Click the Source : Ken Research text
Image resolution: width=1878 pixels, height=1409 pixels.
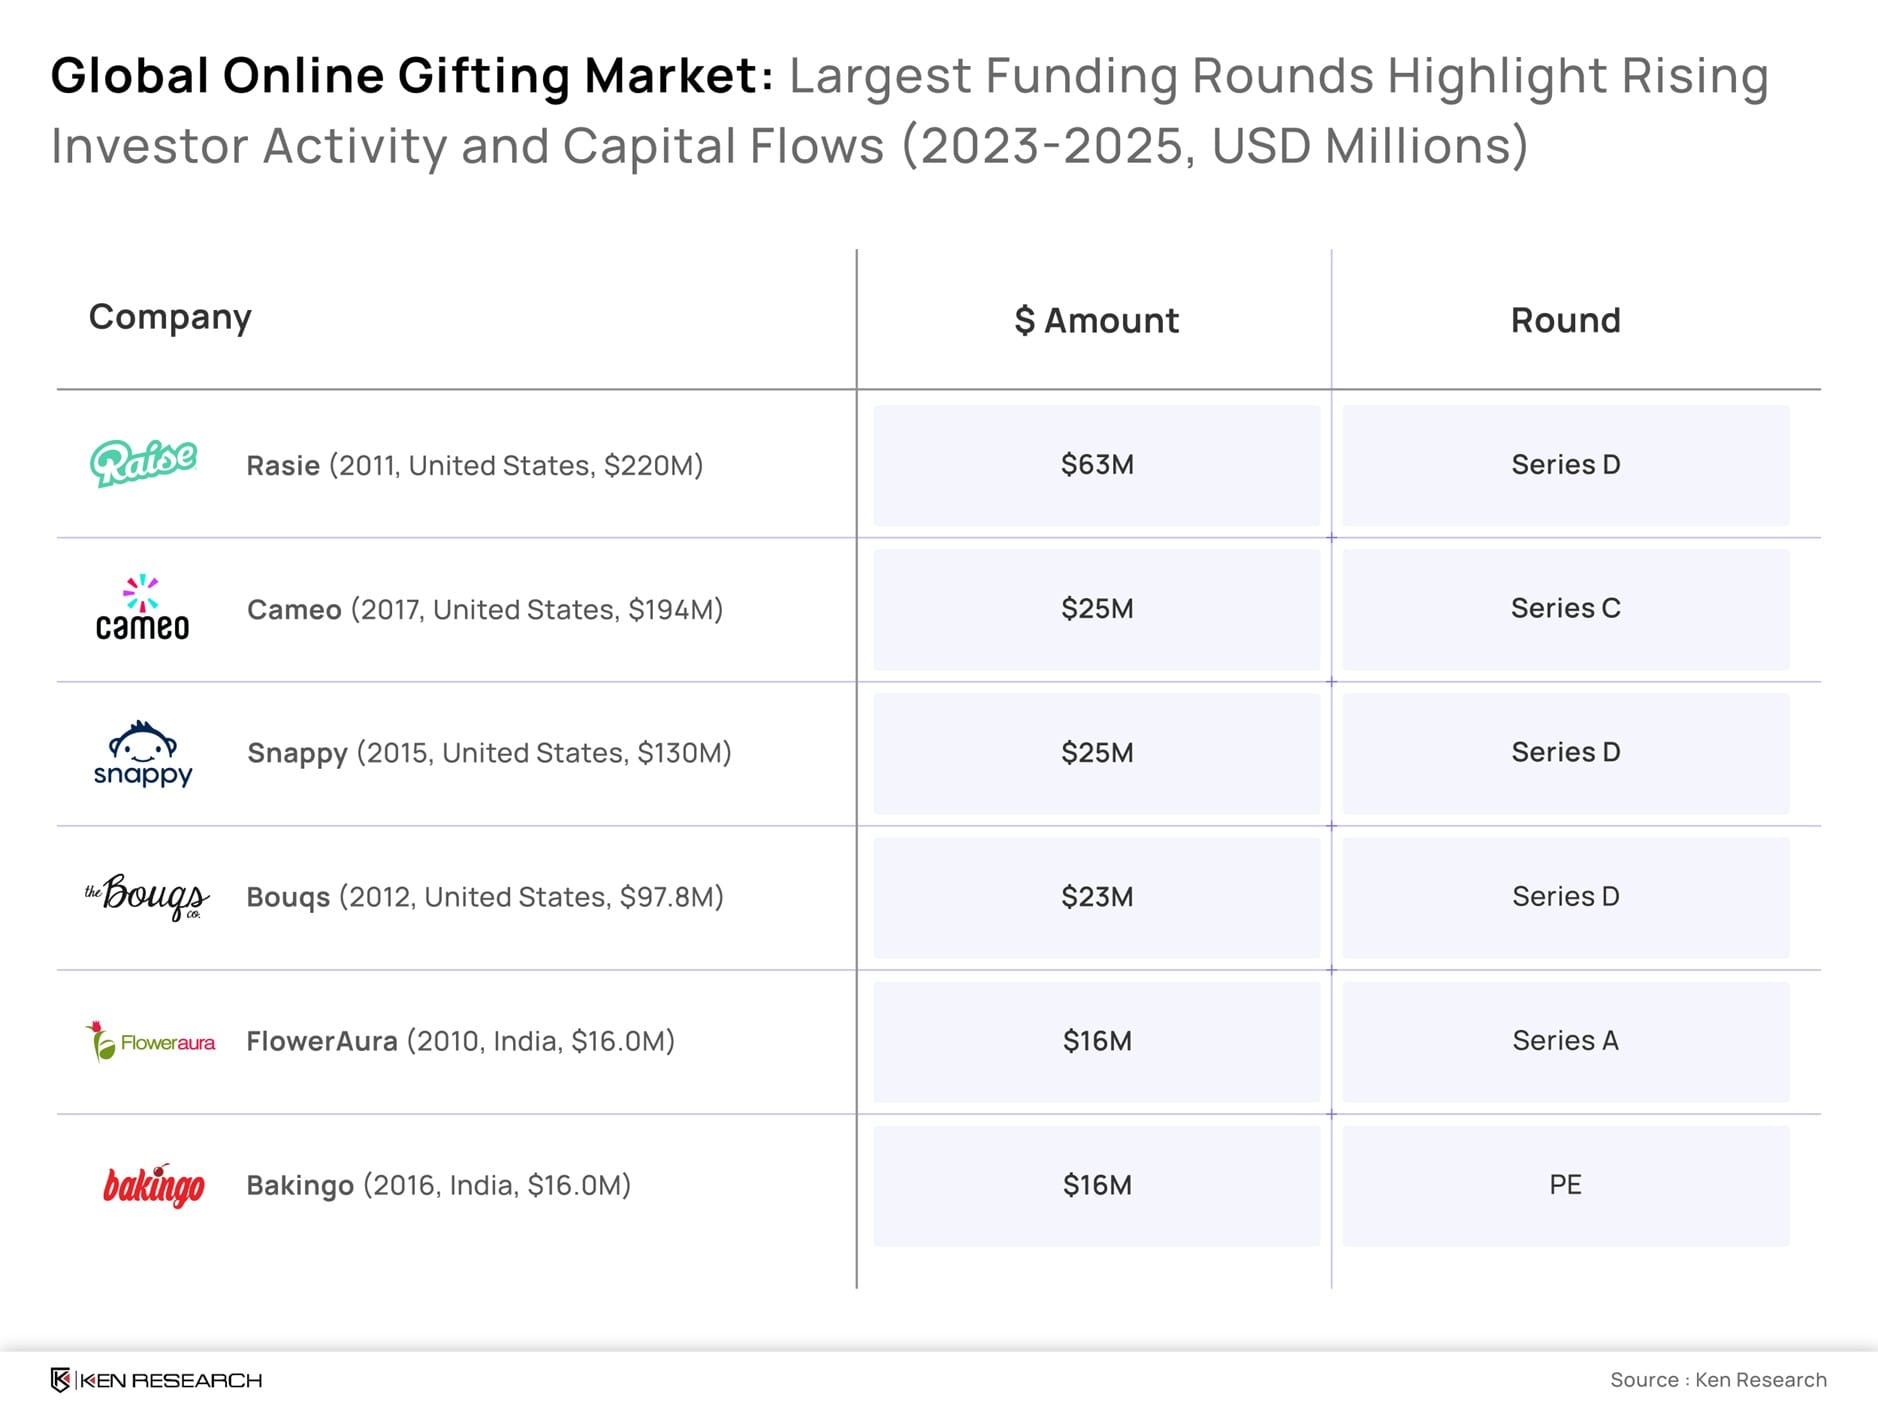click(1718, 1380)
